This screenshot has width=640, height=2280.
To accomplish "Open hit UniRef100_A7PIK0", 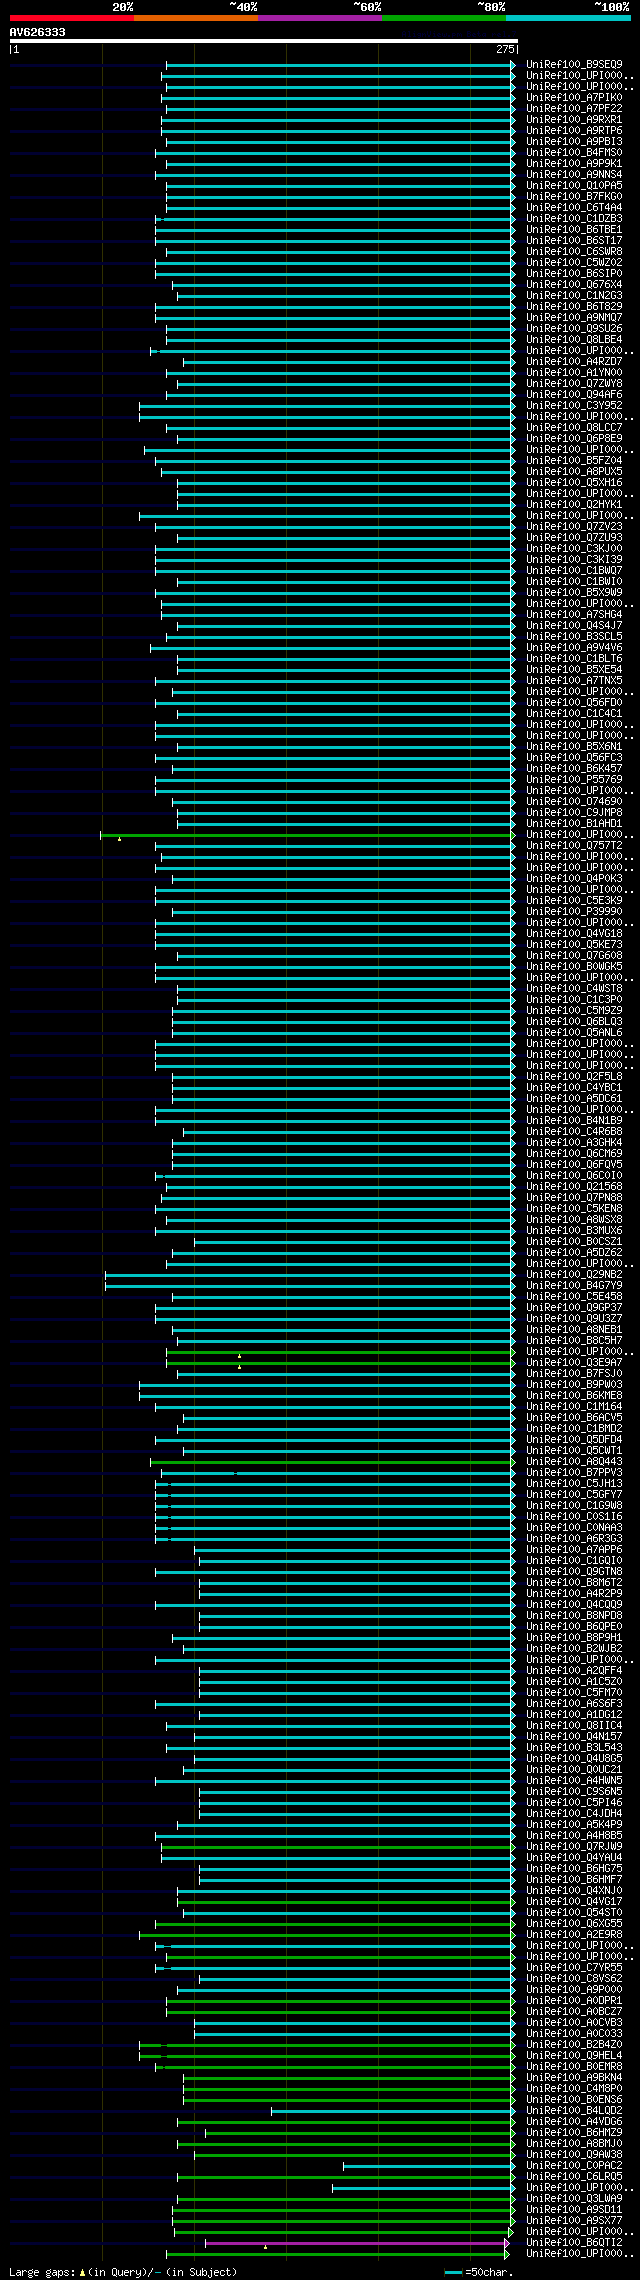I will pos(574,97).
